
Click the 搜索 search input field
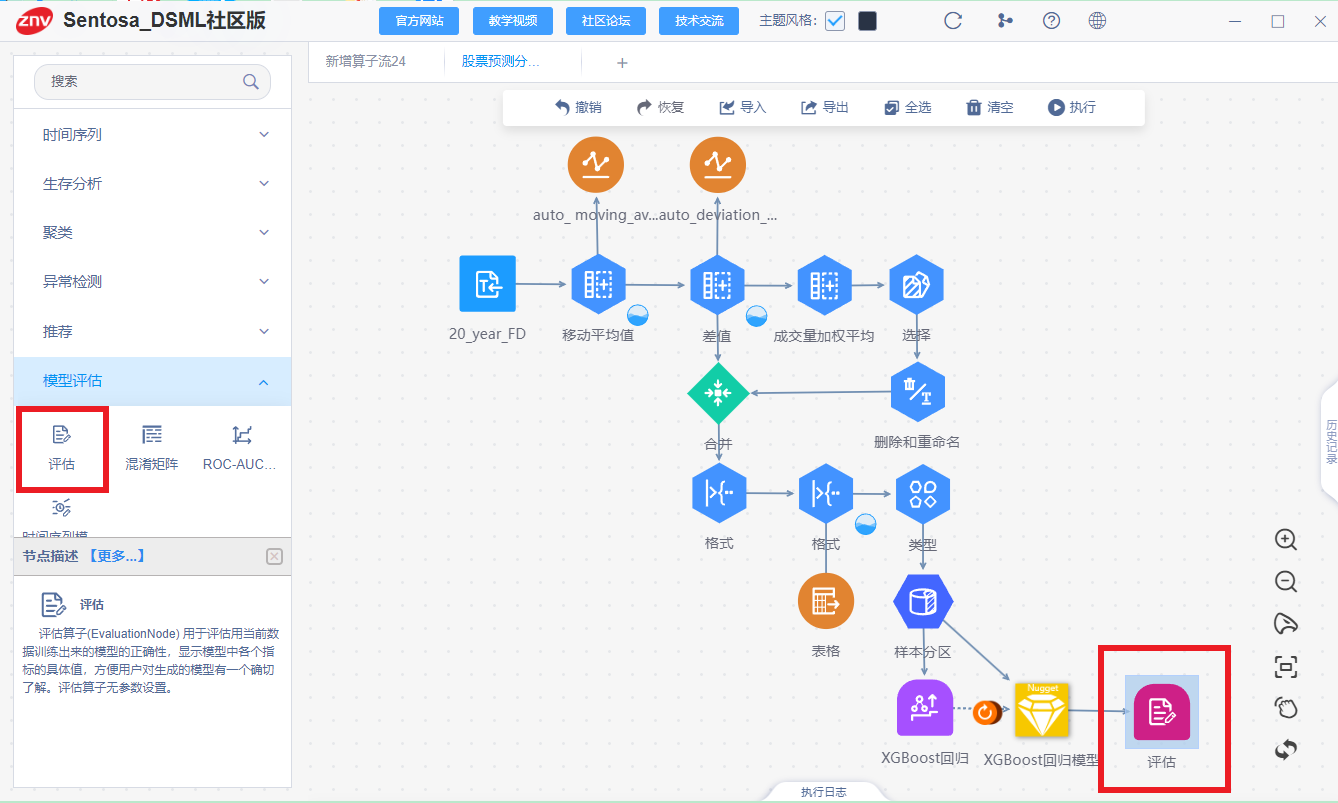point(152,82)
